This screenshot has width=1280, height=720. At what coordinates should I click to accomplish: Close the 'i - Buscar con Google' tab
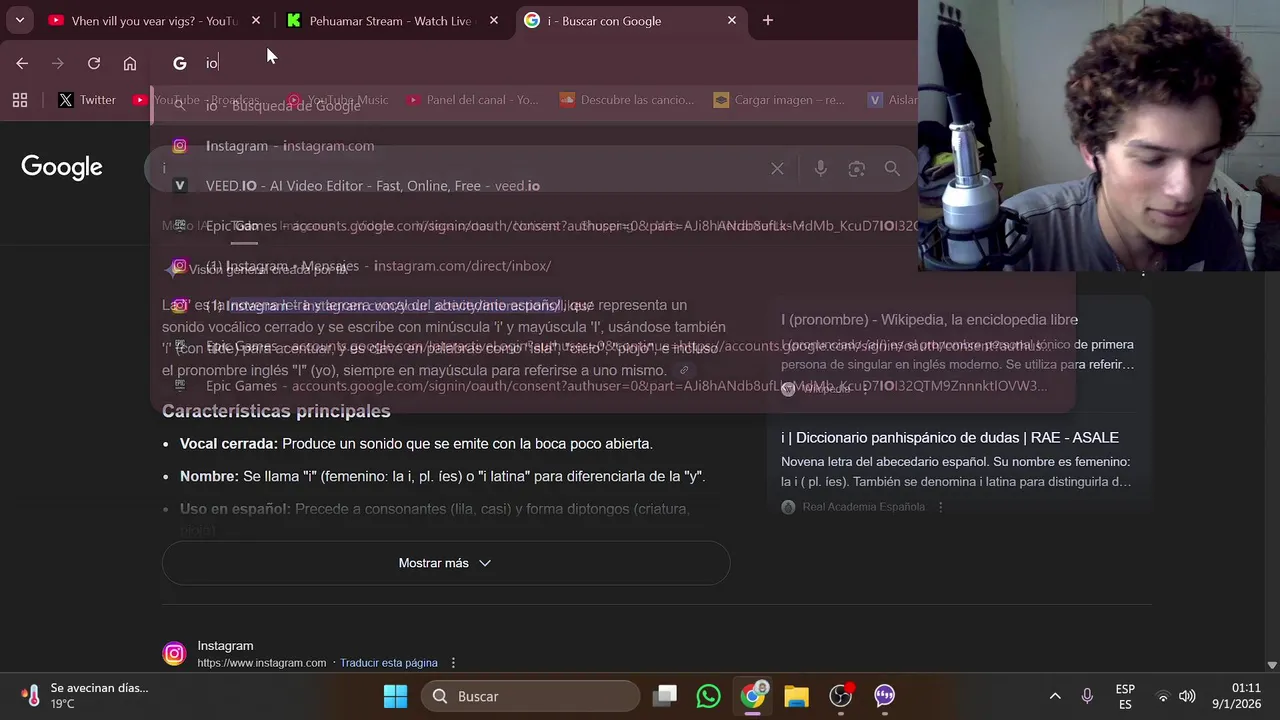(x=732, y=20)
